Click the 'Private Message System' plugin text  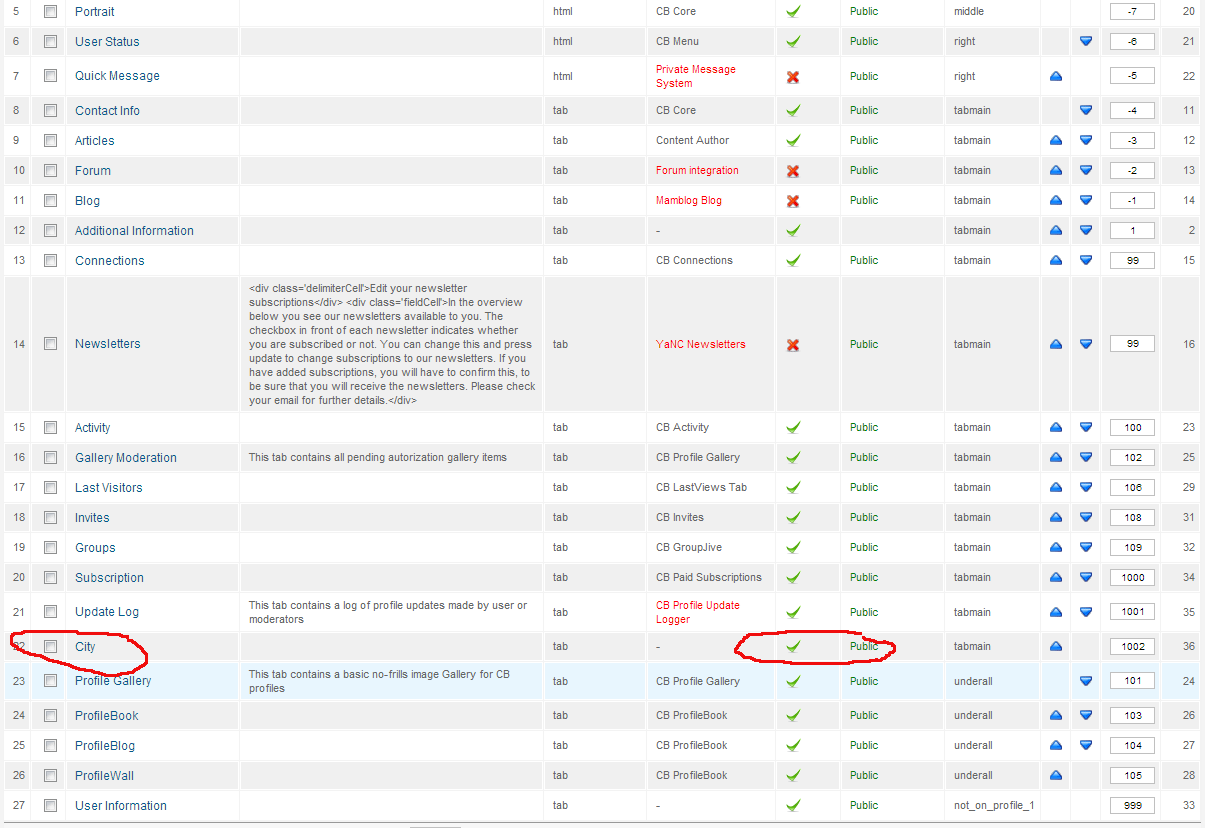696,77
